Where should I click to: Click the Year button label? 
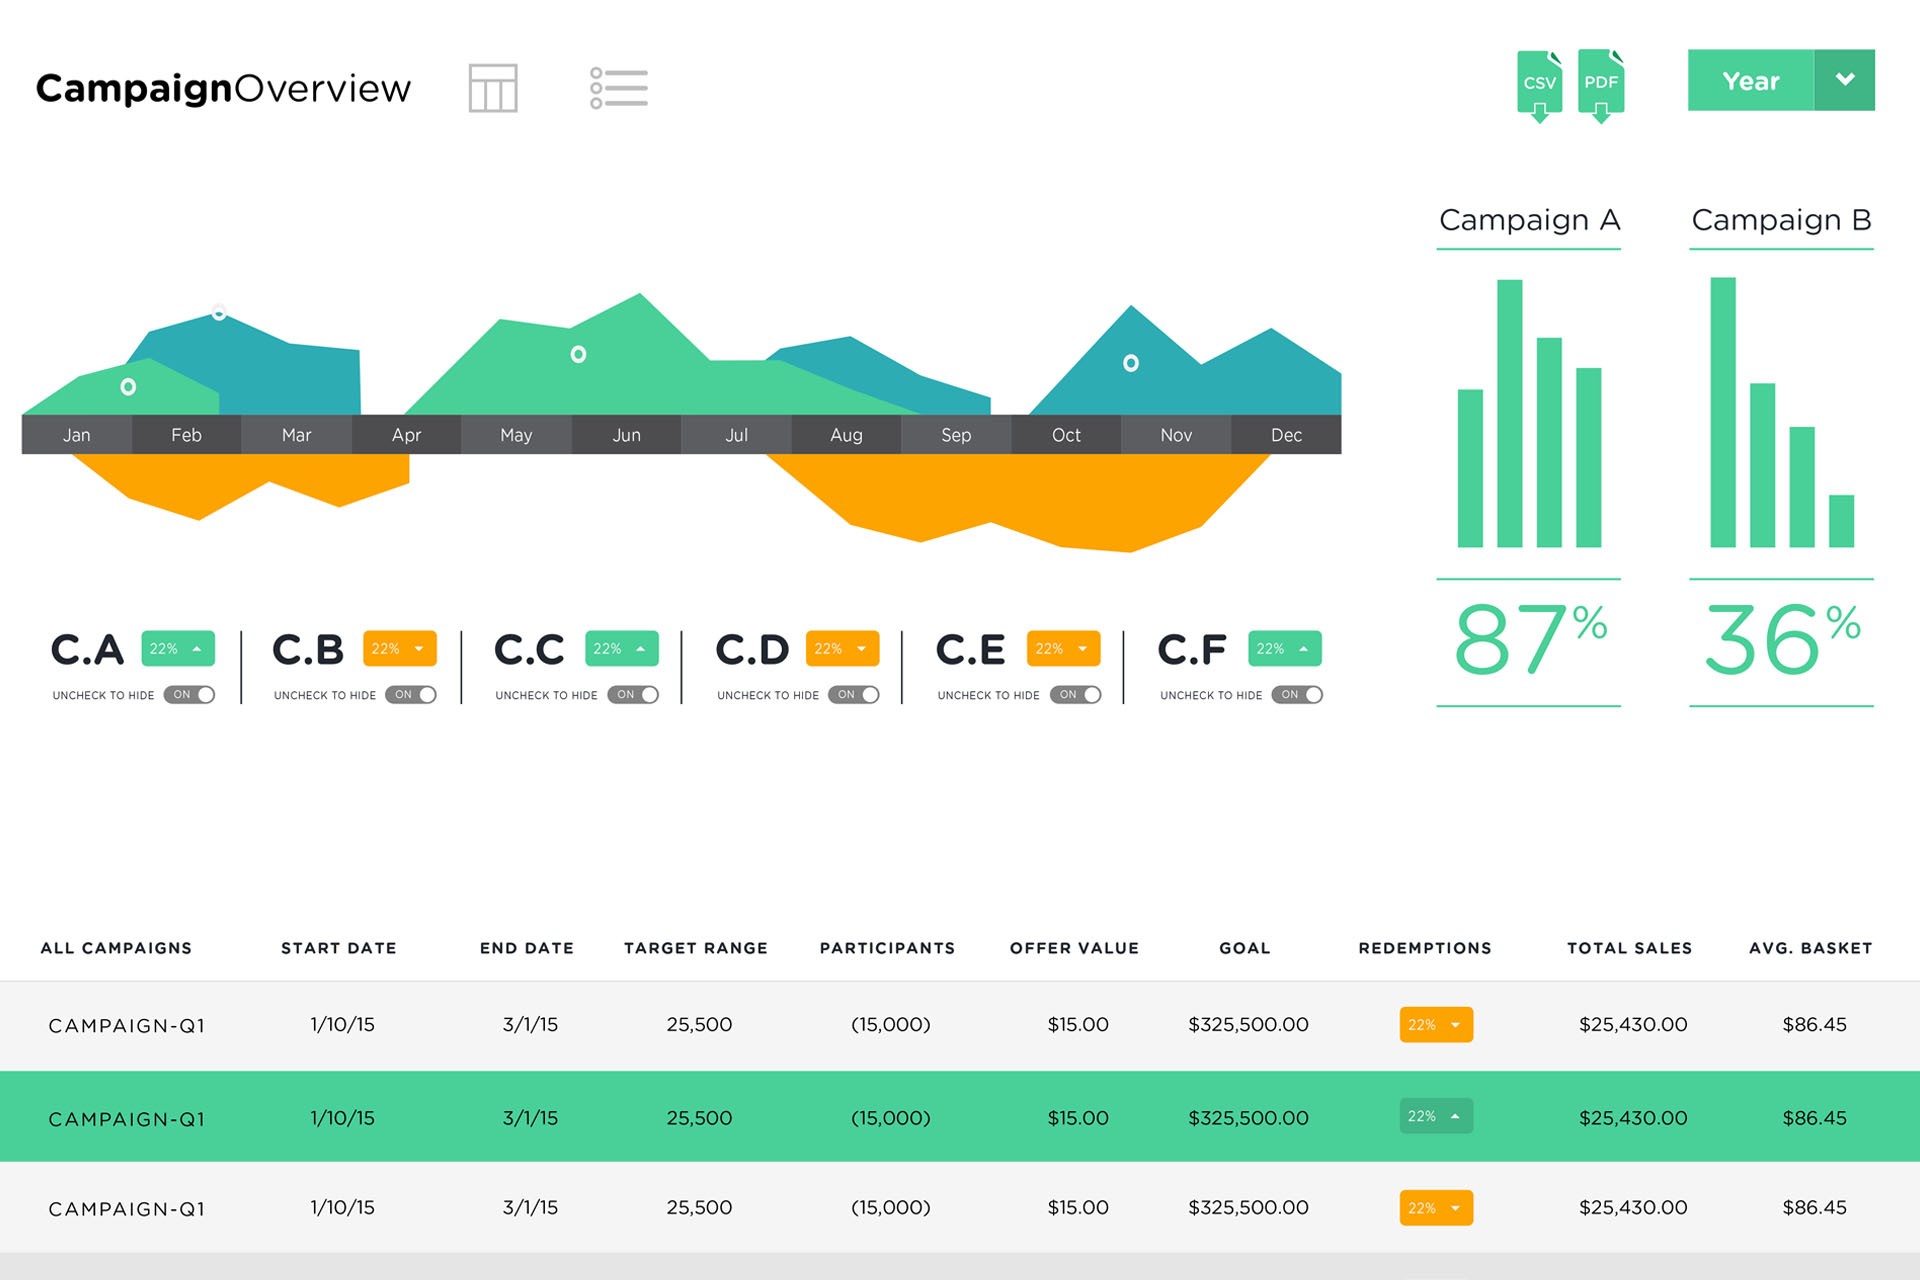click(1750, 80)
